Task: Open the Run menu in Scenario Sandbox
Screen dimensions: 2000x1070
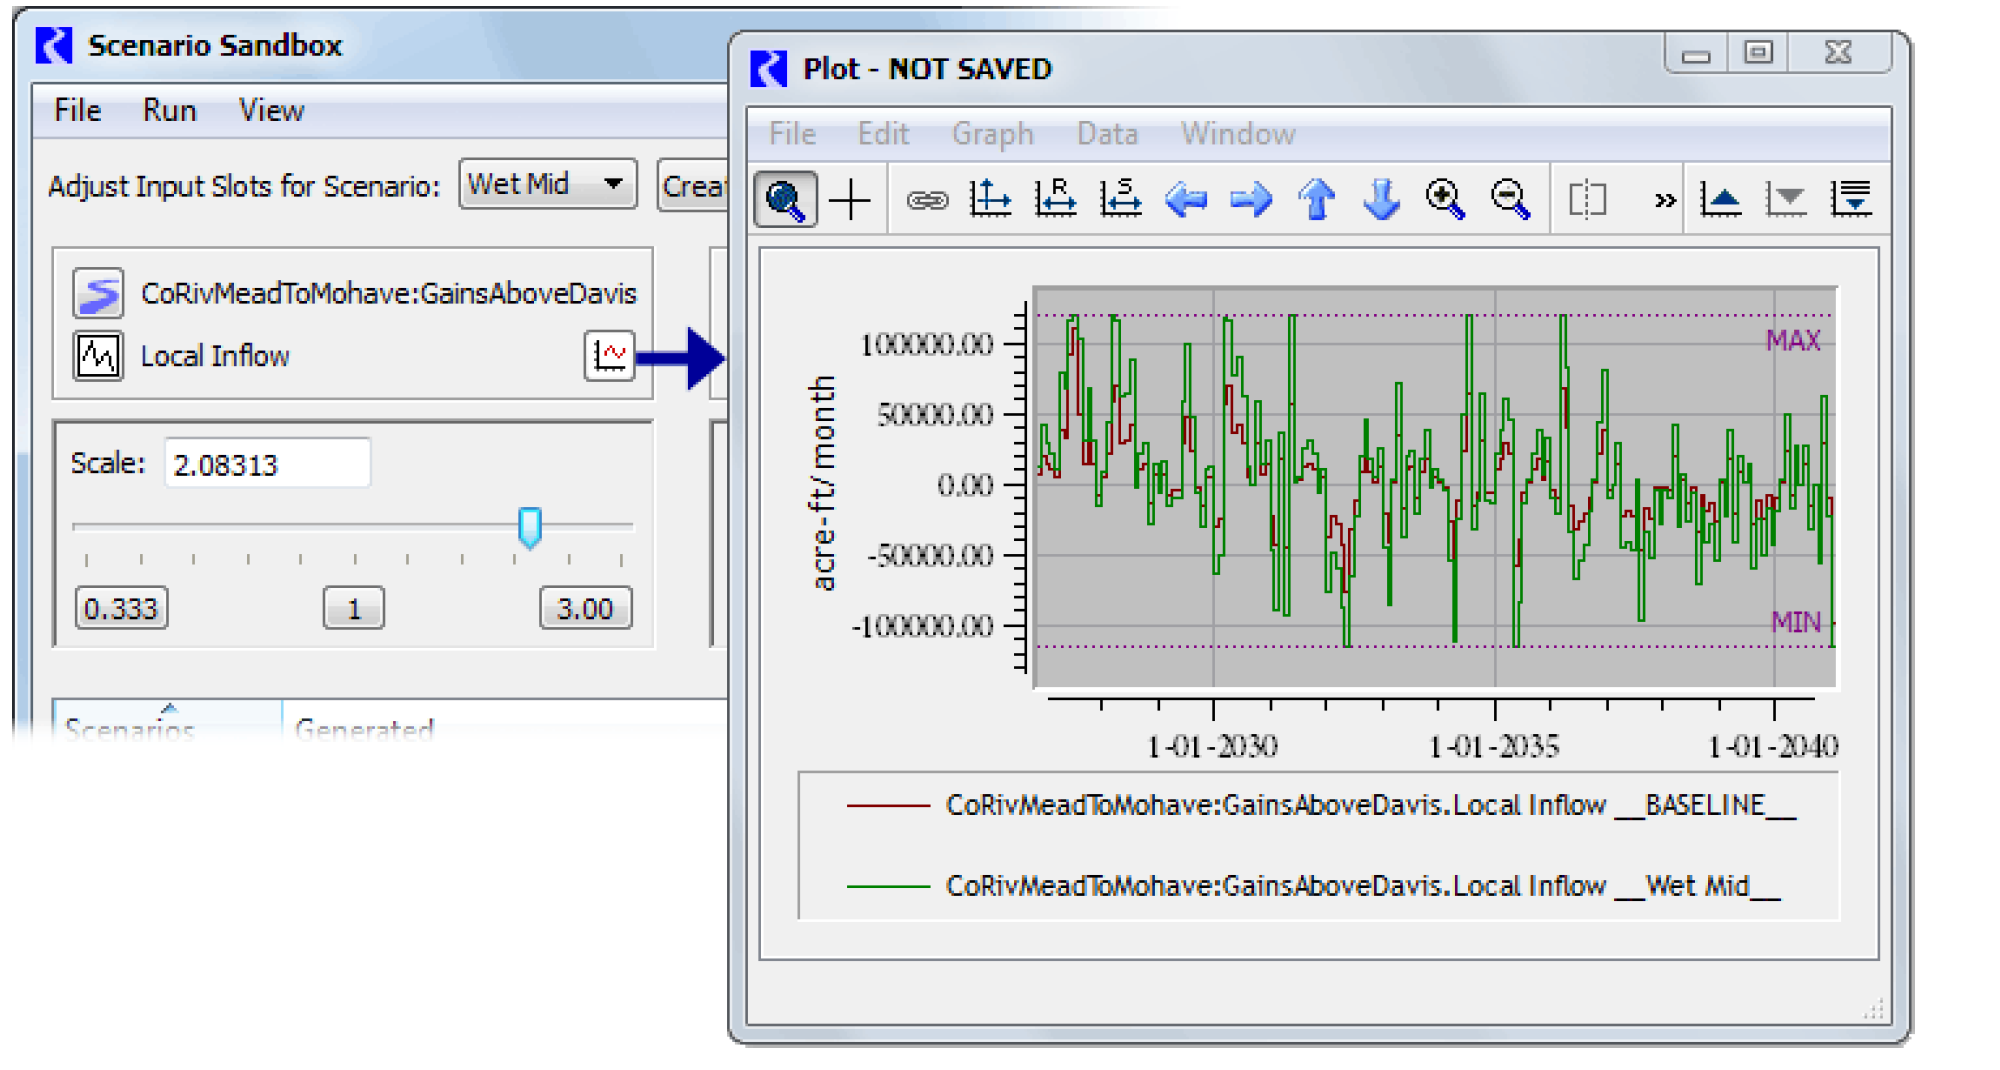Action: pos(169,110)
